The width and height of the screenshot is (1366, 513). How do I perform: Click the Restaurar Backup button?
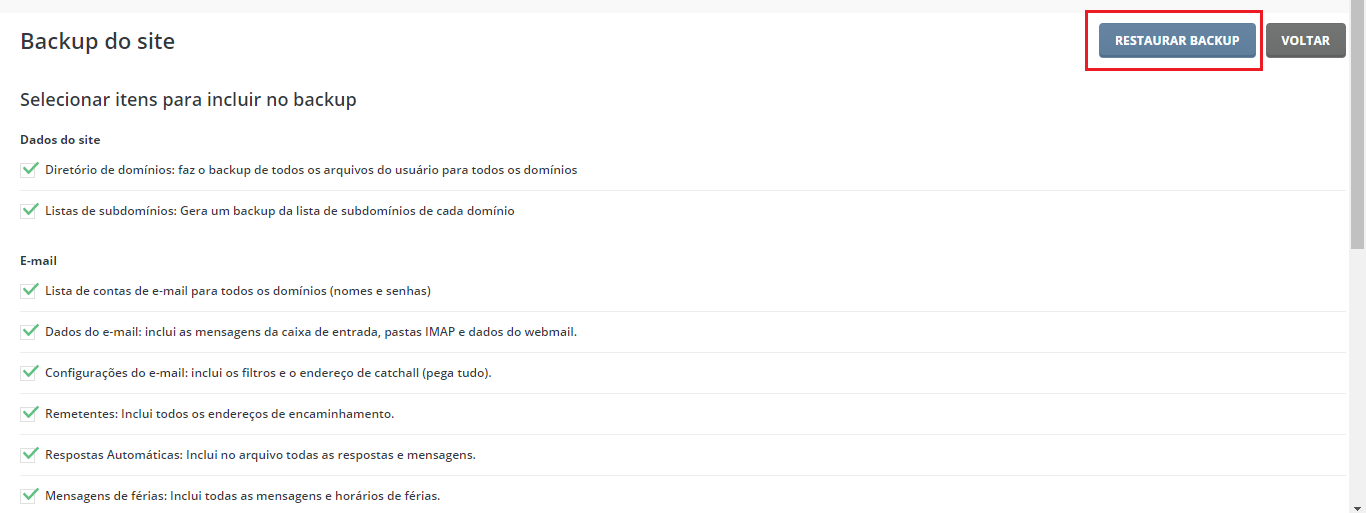point(1176,41)
